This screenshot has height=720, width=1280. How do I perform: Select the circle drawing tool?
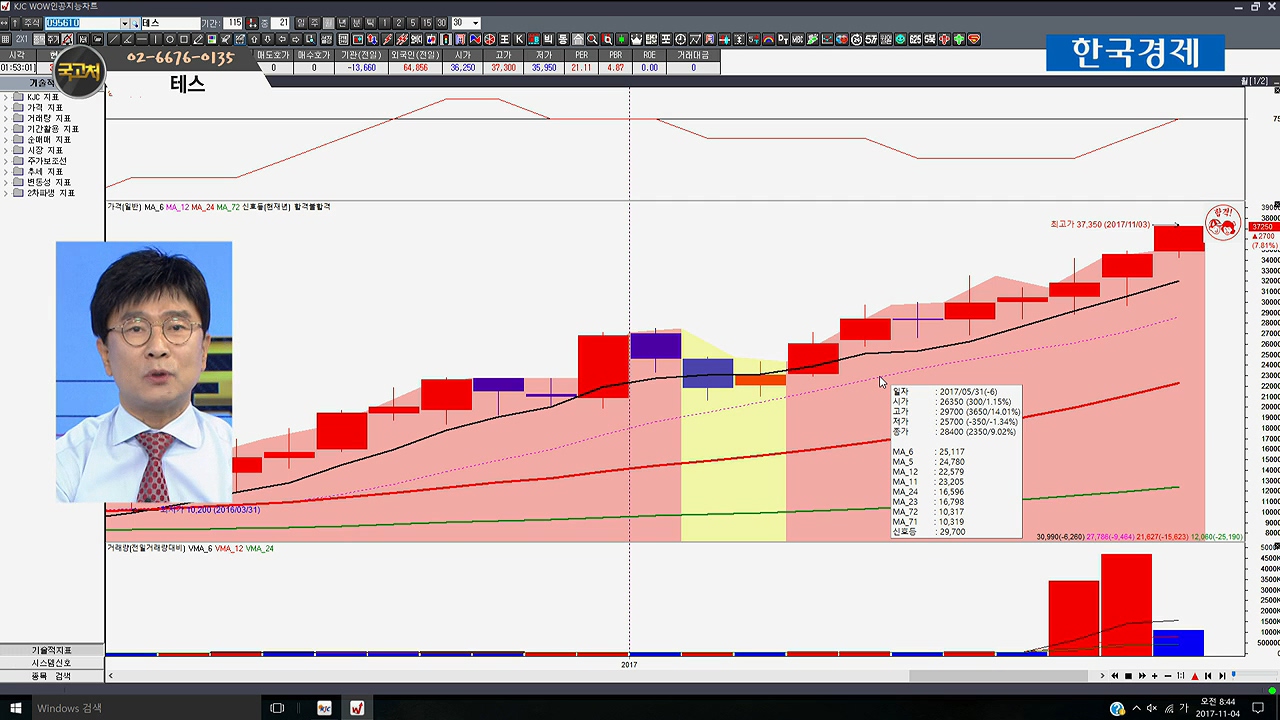pyautogui.click(x=170, y=40)
